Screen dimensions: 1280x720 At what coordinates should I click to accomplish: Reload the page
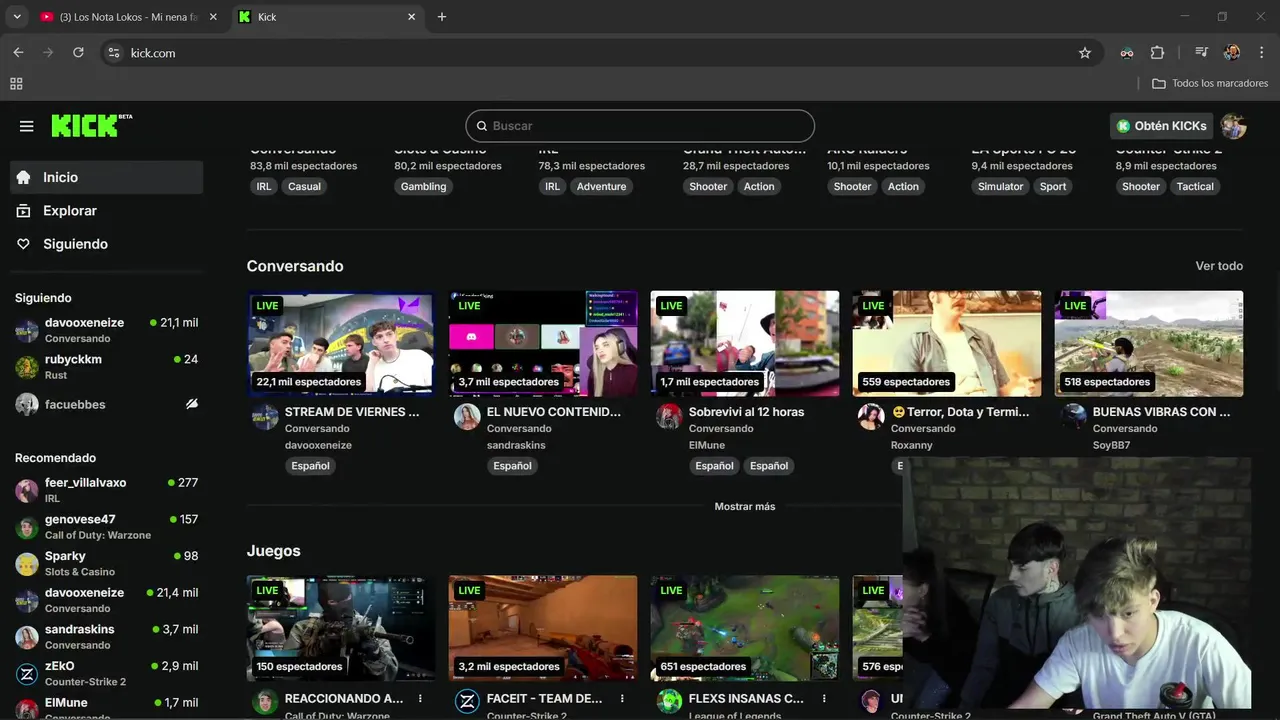pyautogui.click(x=78, y=53)
